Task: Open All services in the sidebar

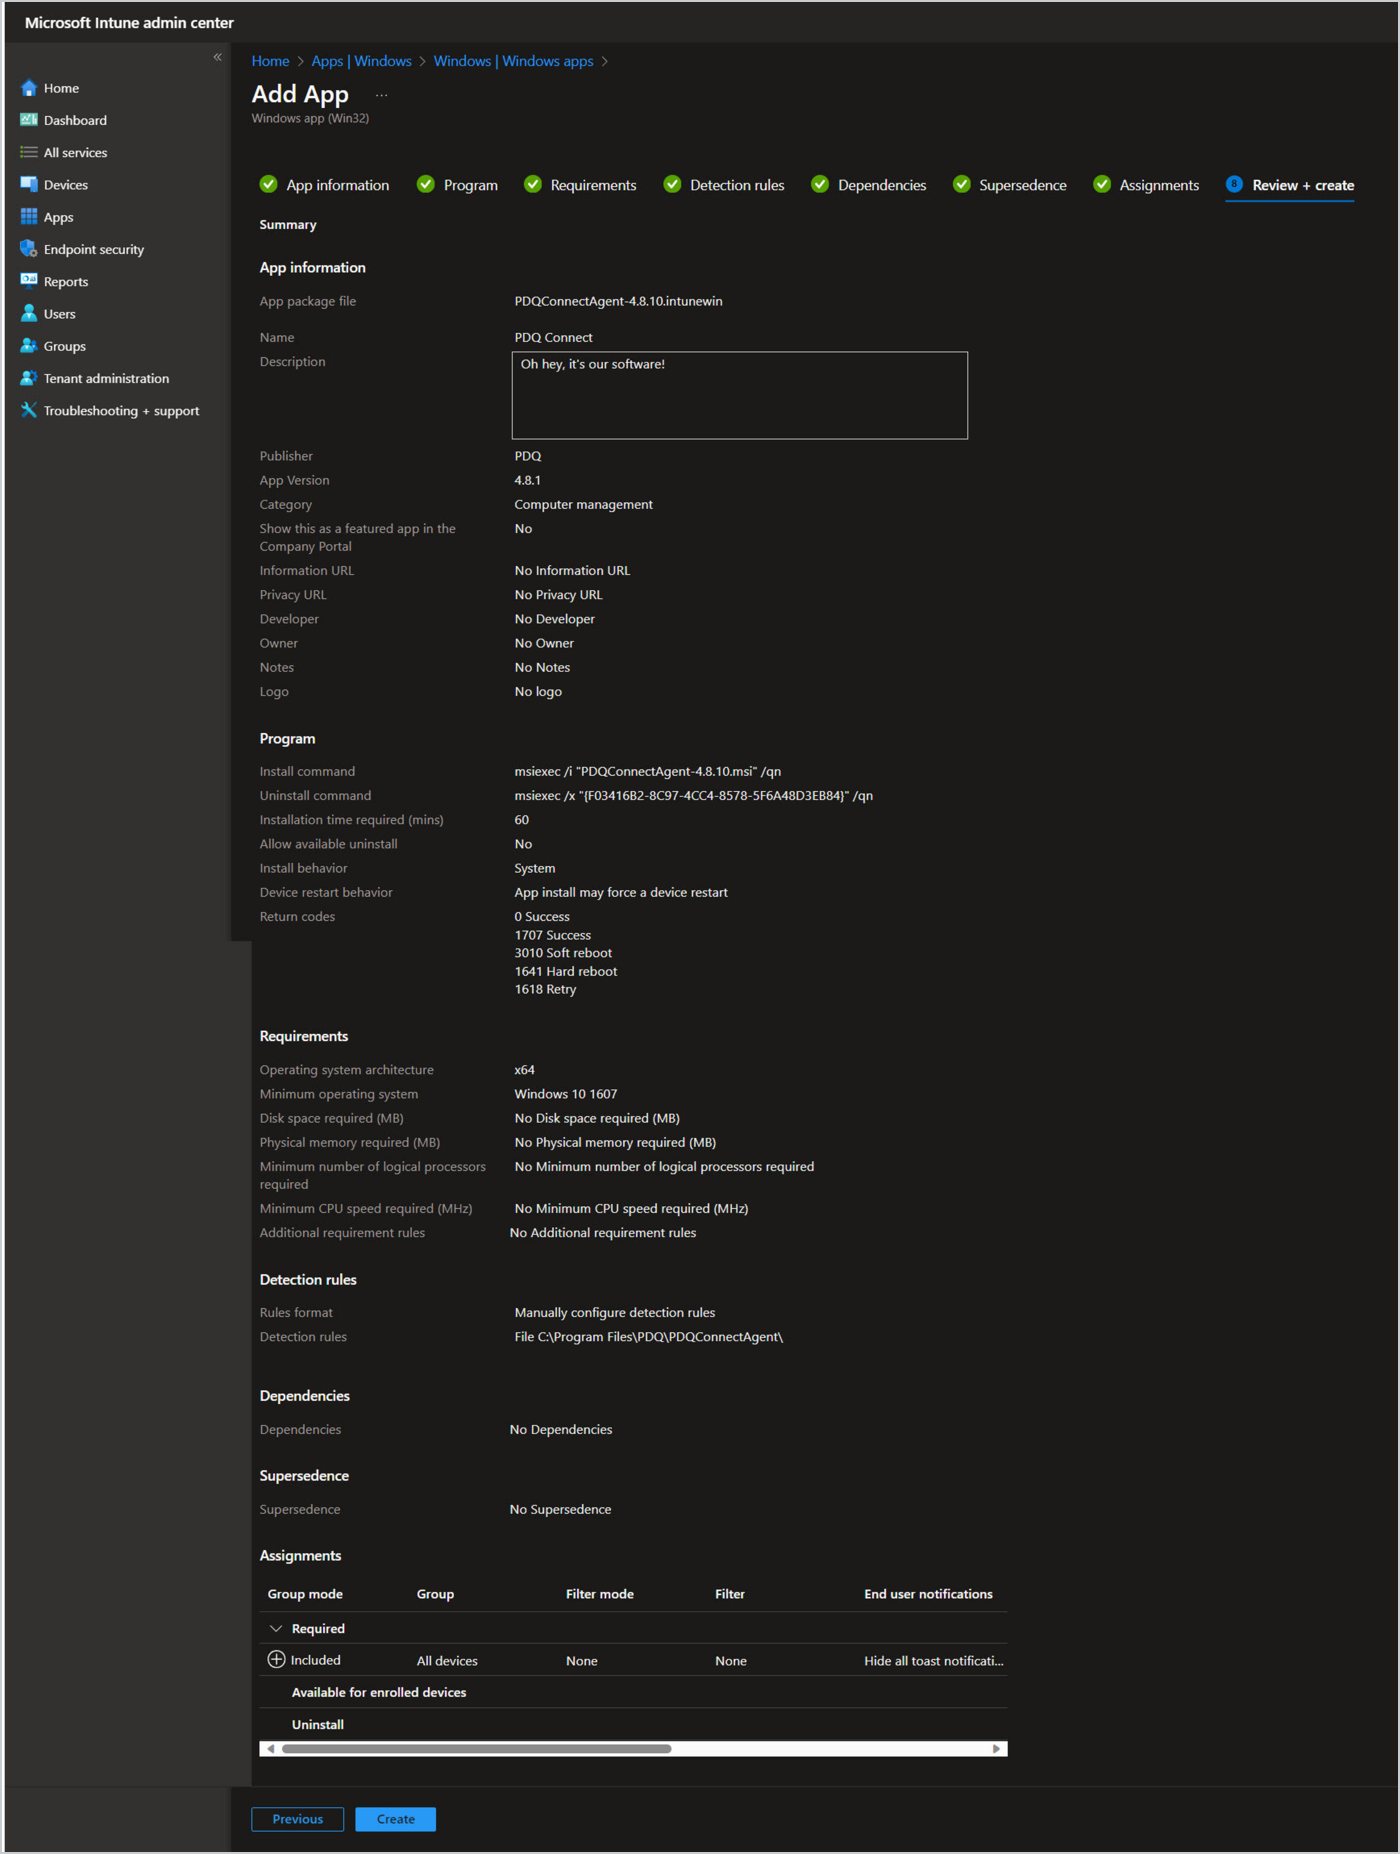Action: pyautogui.click(x=75, y=152)
